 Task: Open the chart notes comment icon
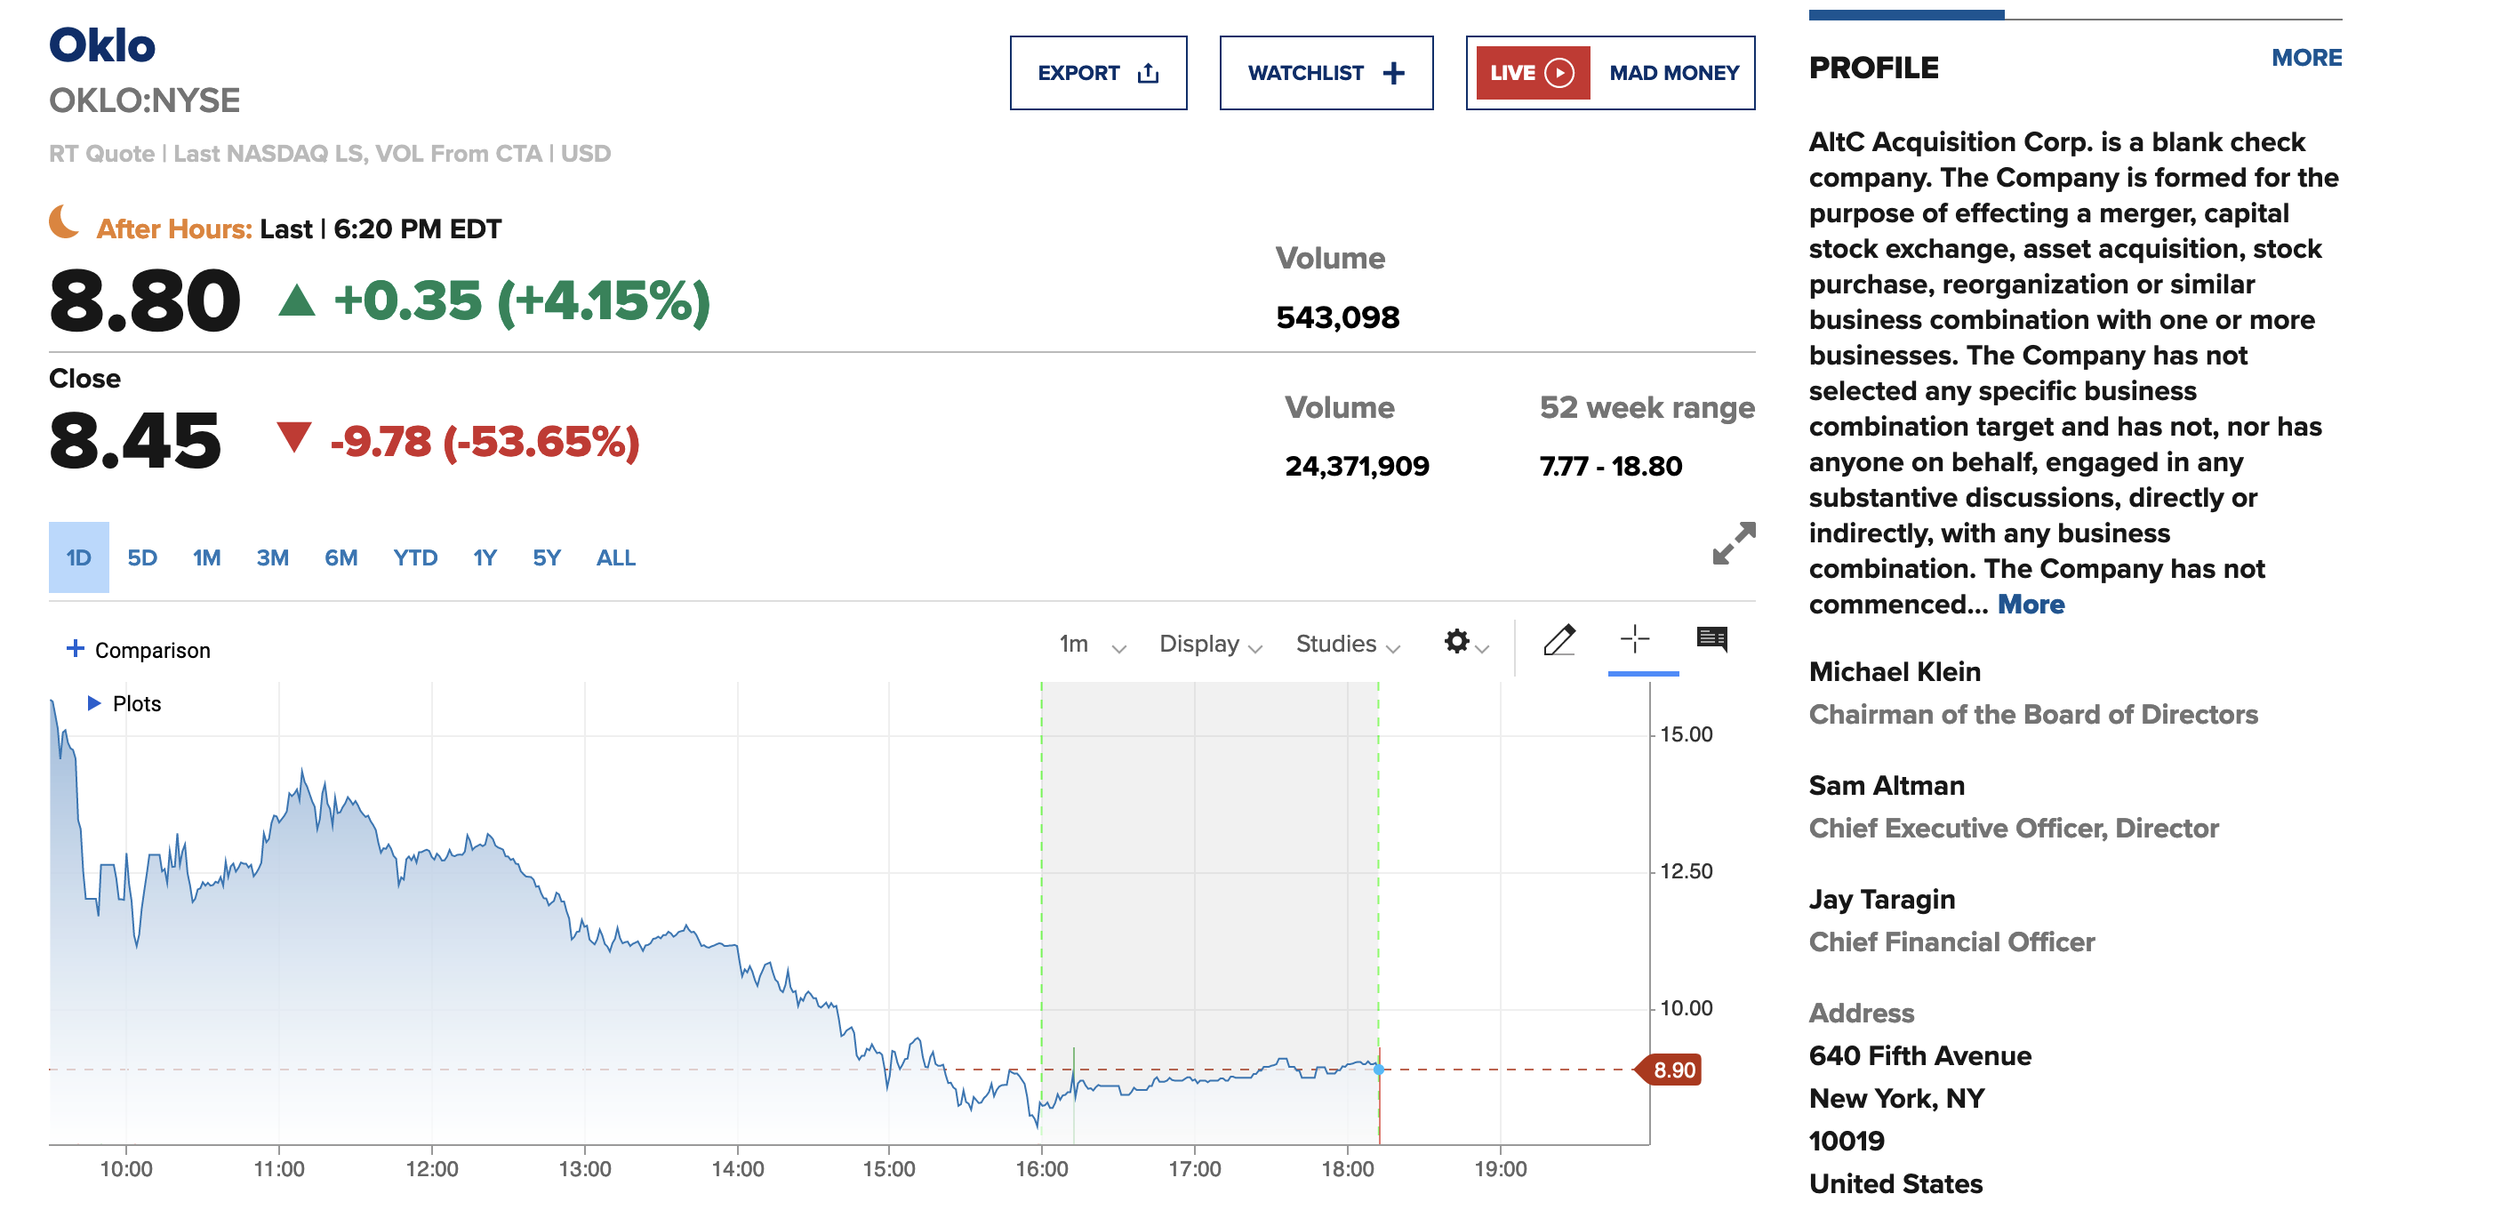pos(1712,639)
